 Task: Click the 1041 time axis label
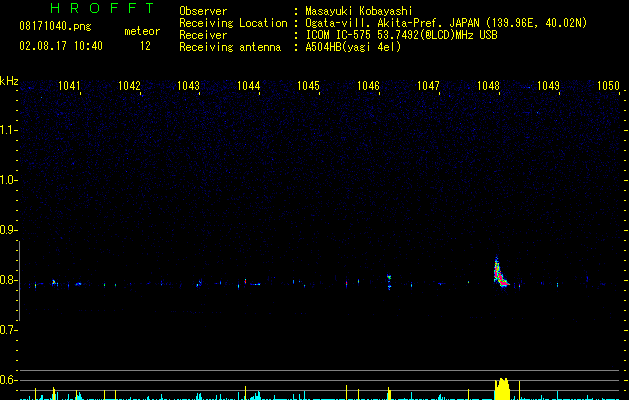pos(69,86)
